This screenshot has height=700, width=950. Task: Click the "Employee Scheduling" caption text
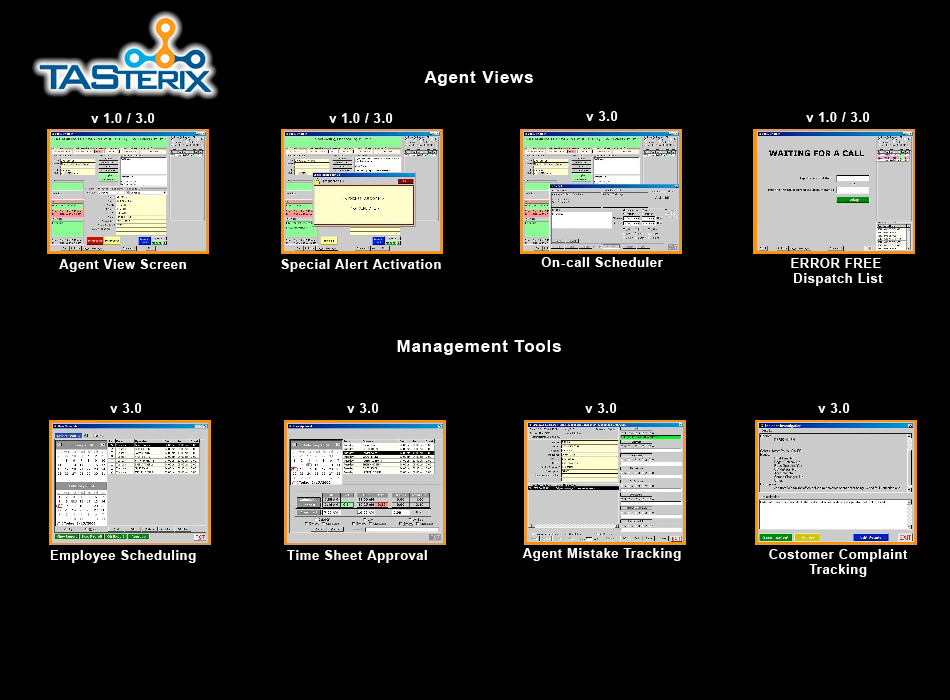pos(123,556)
